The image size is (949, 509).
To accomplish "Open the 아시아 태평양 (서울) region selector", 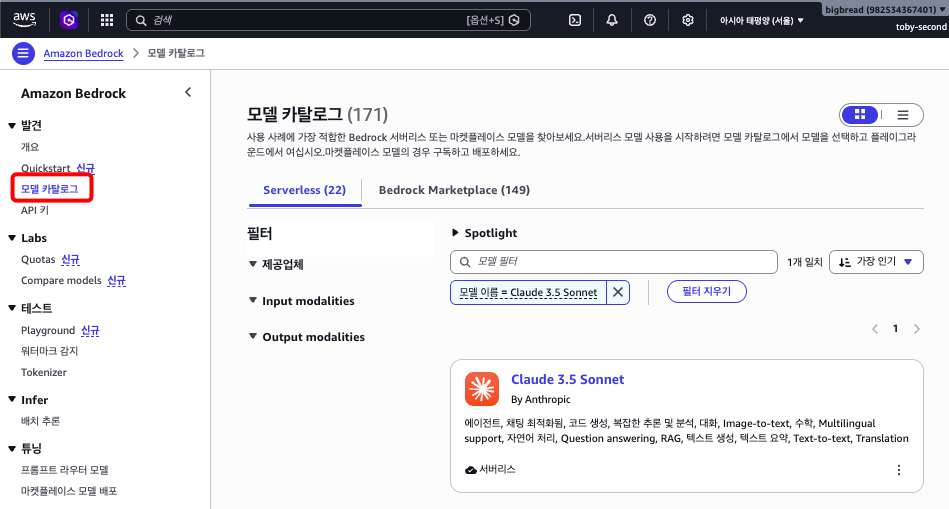I will [x=761, y=20].
